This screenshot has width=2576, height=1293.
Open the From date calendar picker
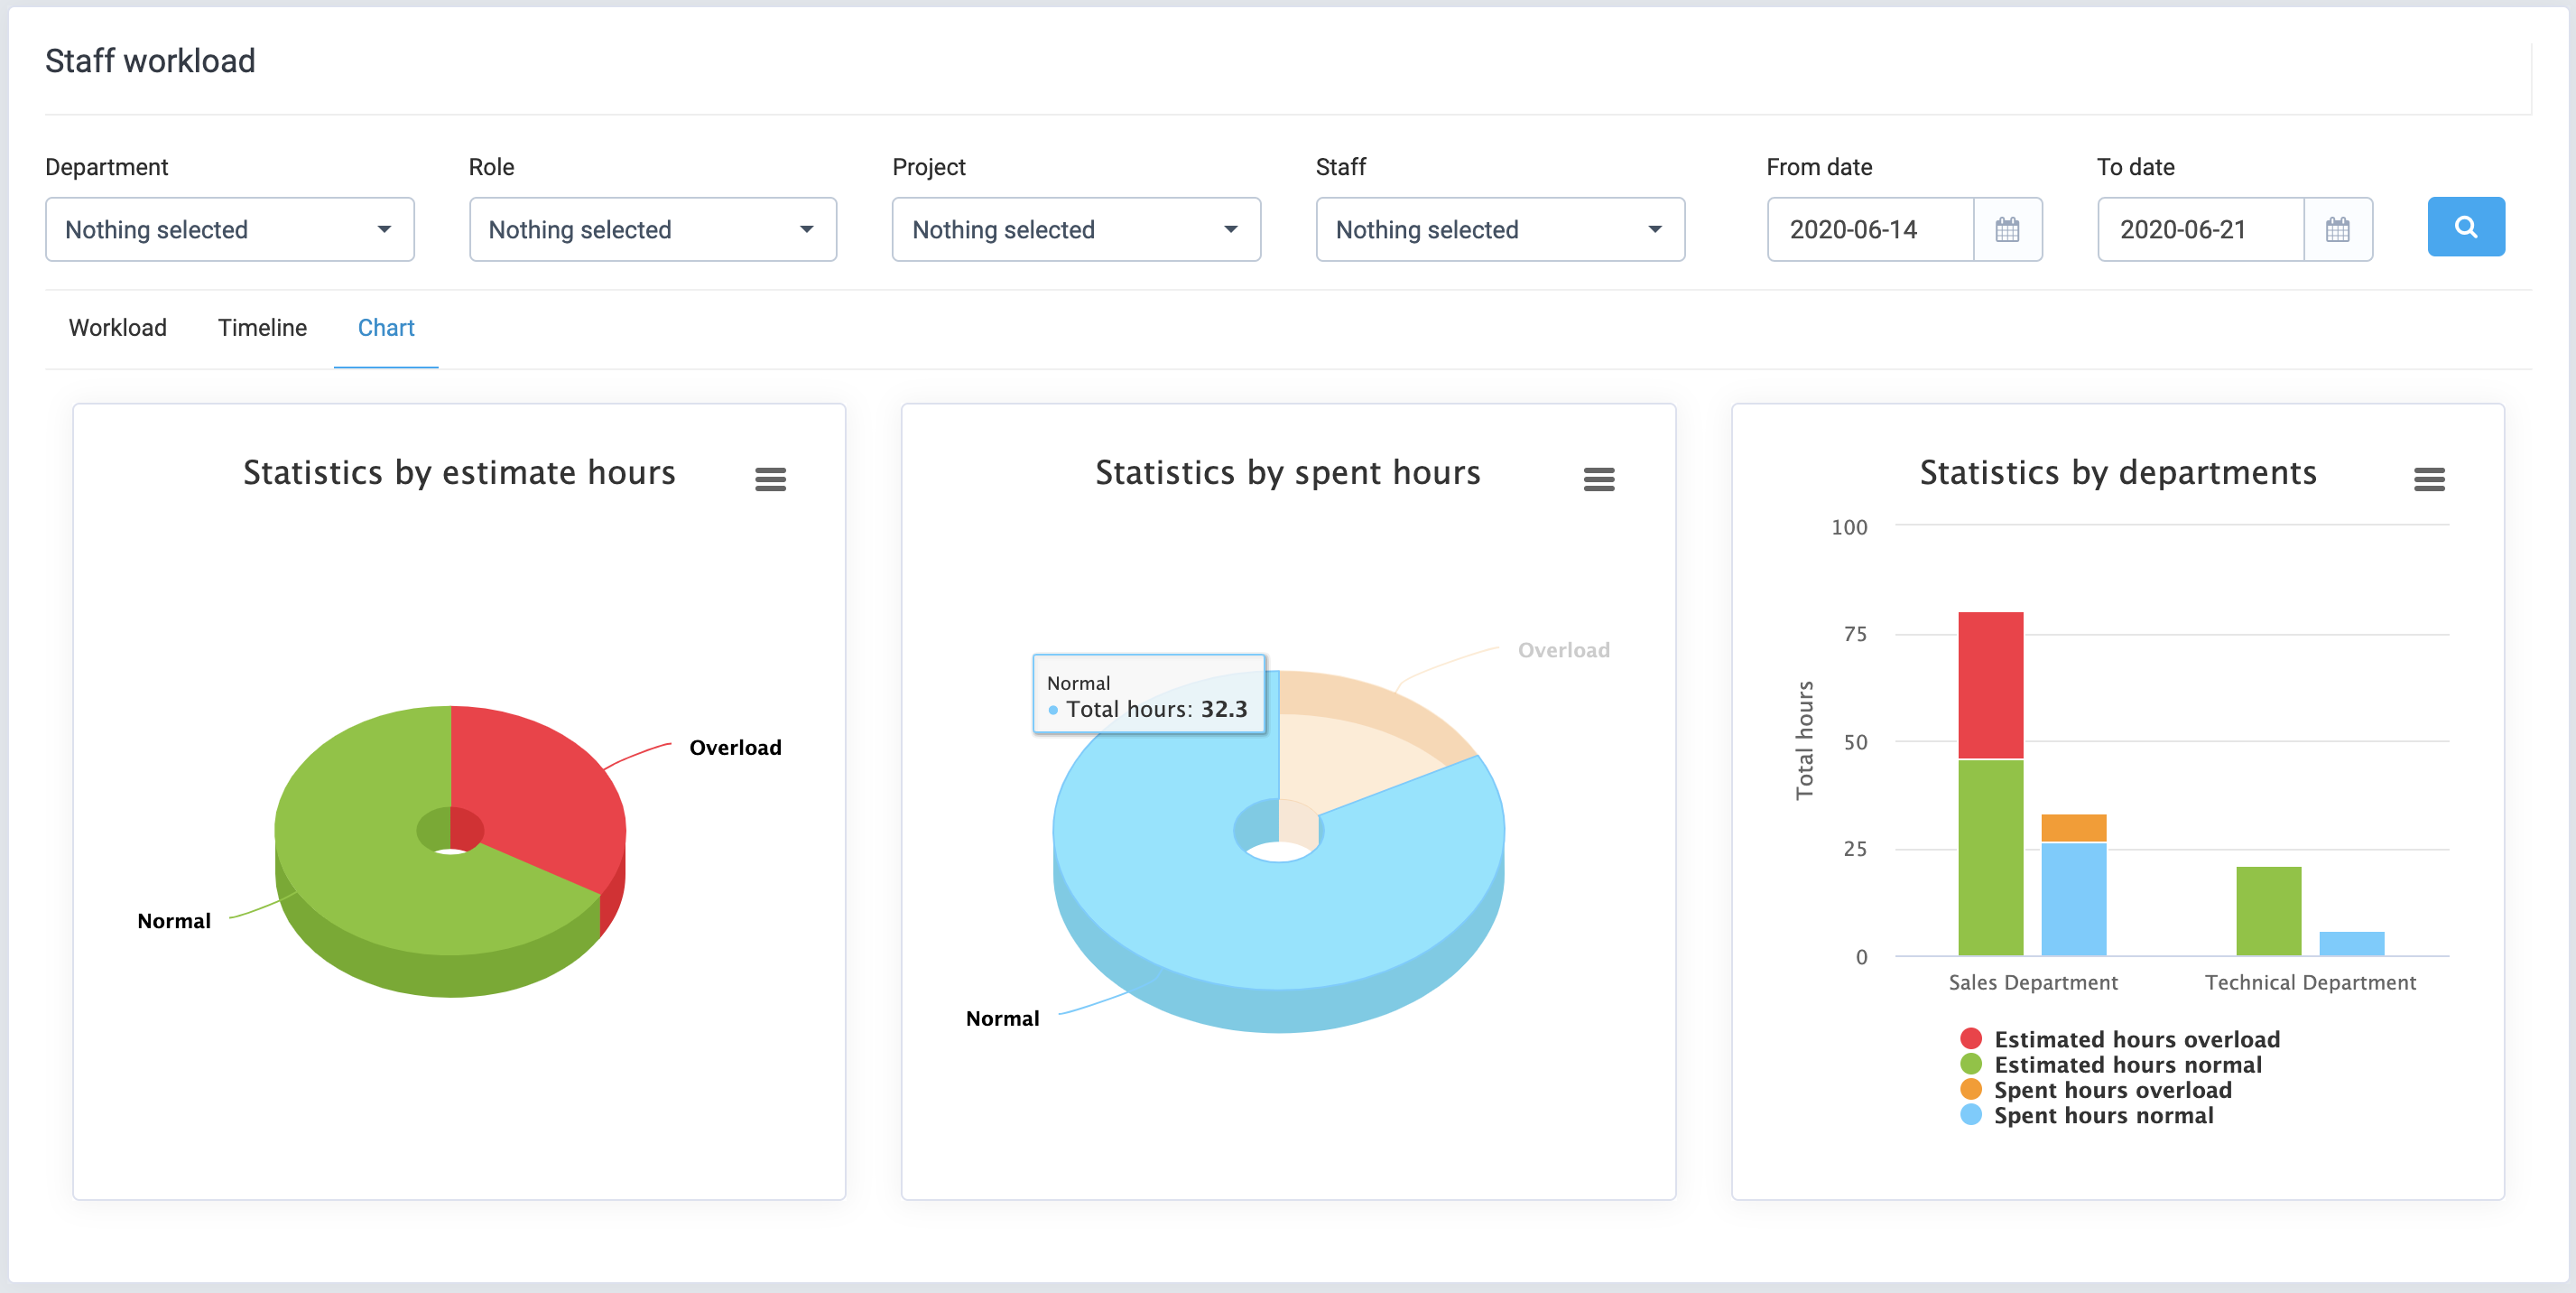2009,229
